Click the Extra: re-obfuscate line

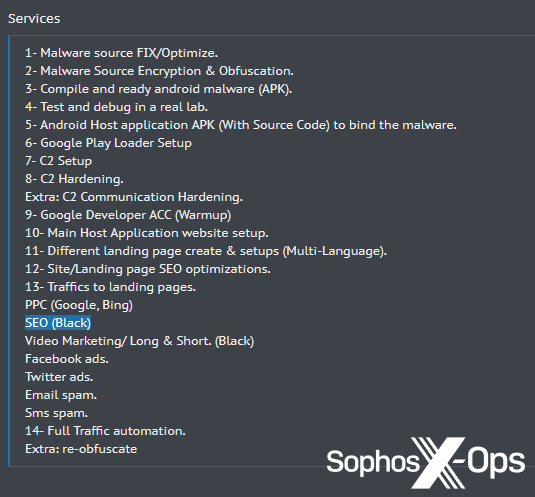pyautogui.click(x=81, y=449)
